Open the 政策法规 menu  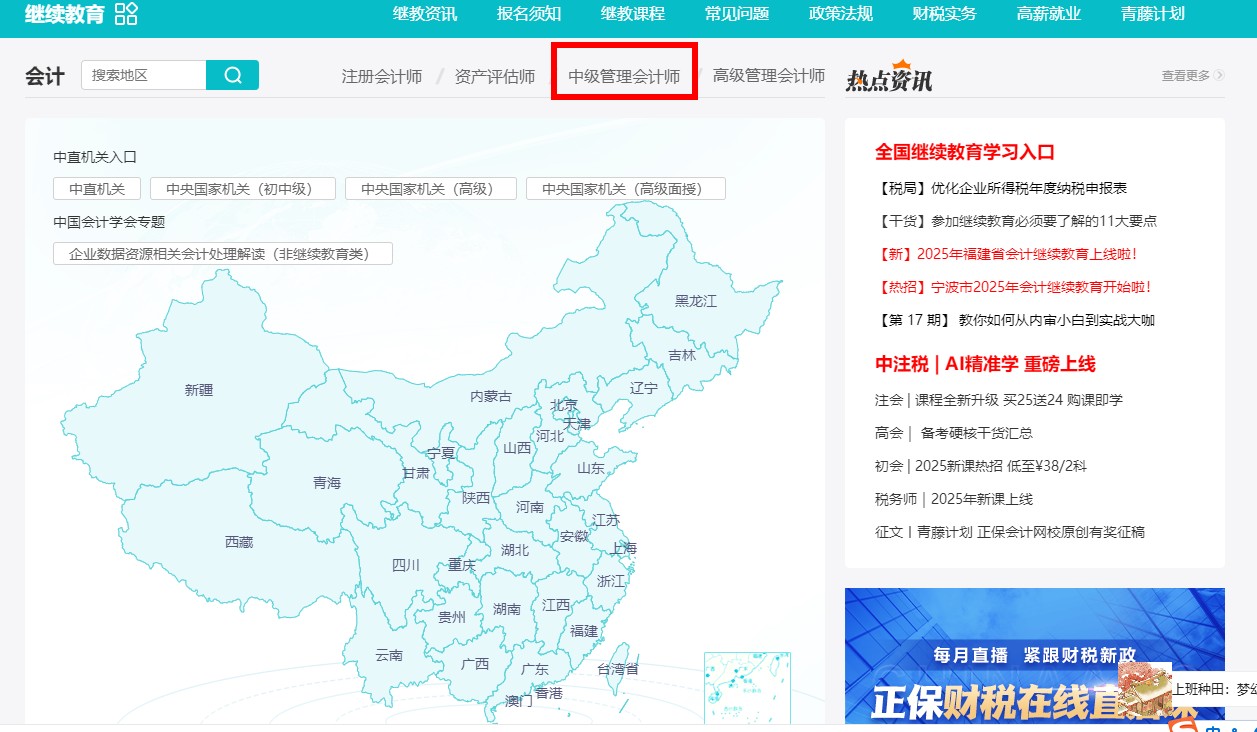click(838, 15)
